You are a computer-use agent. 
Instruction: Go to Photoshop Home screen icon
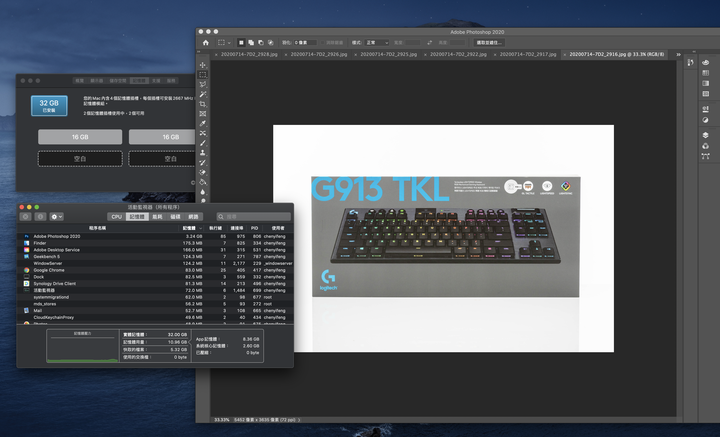click(206, 43)
